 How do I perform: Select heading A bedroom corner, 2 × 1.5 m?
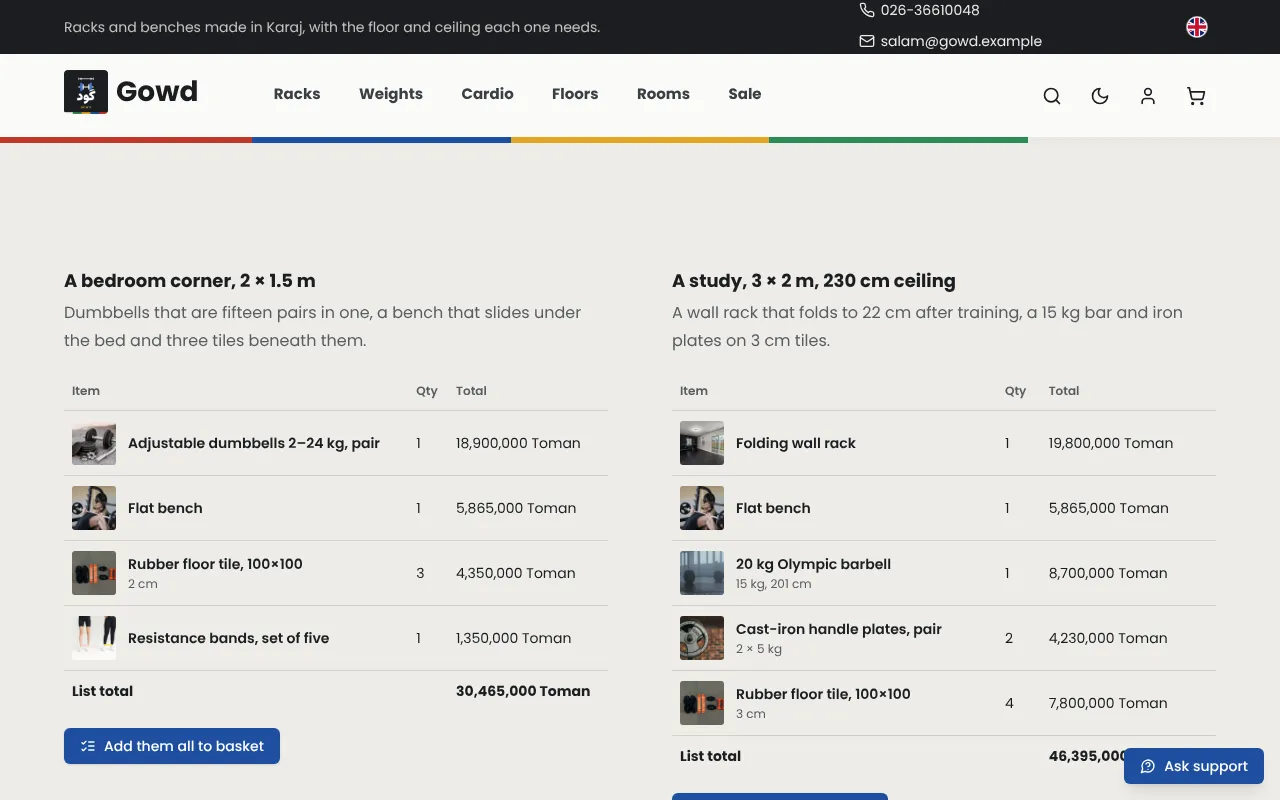click(x=190, y=281)
